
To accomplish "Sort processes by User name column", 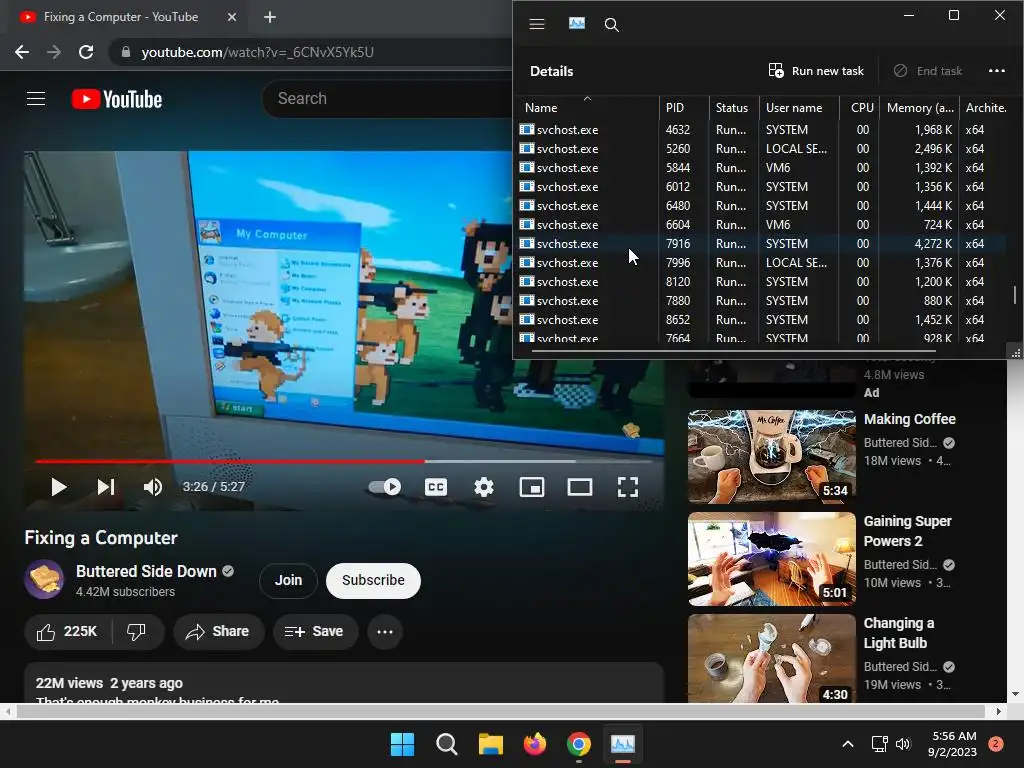I will pyautogui.click(x=793, y=108).
